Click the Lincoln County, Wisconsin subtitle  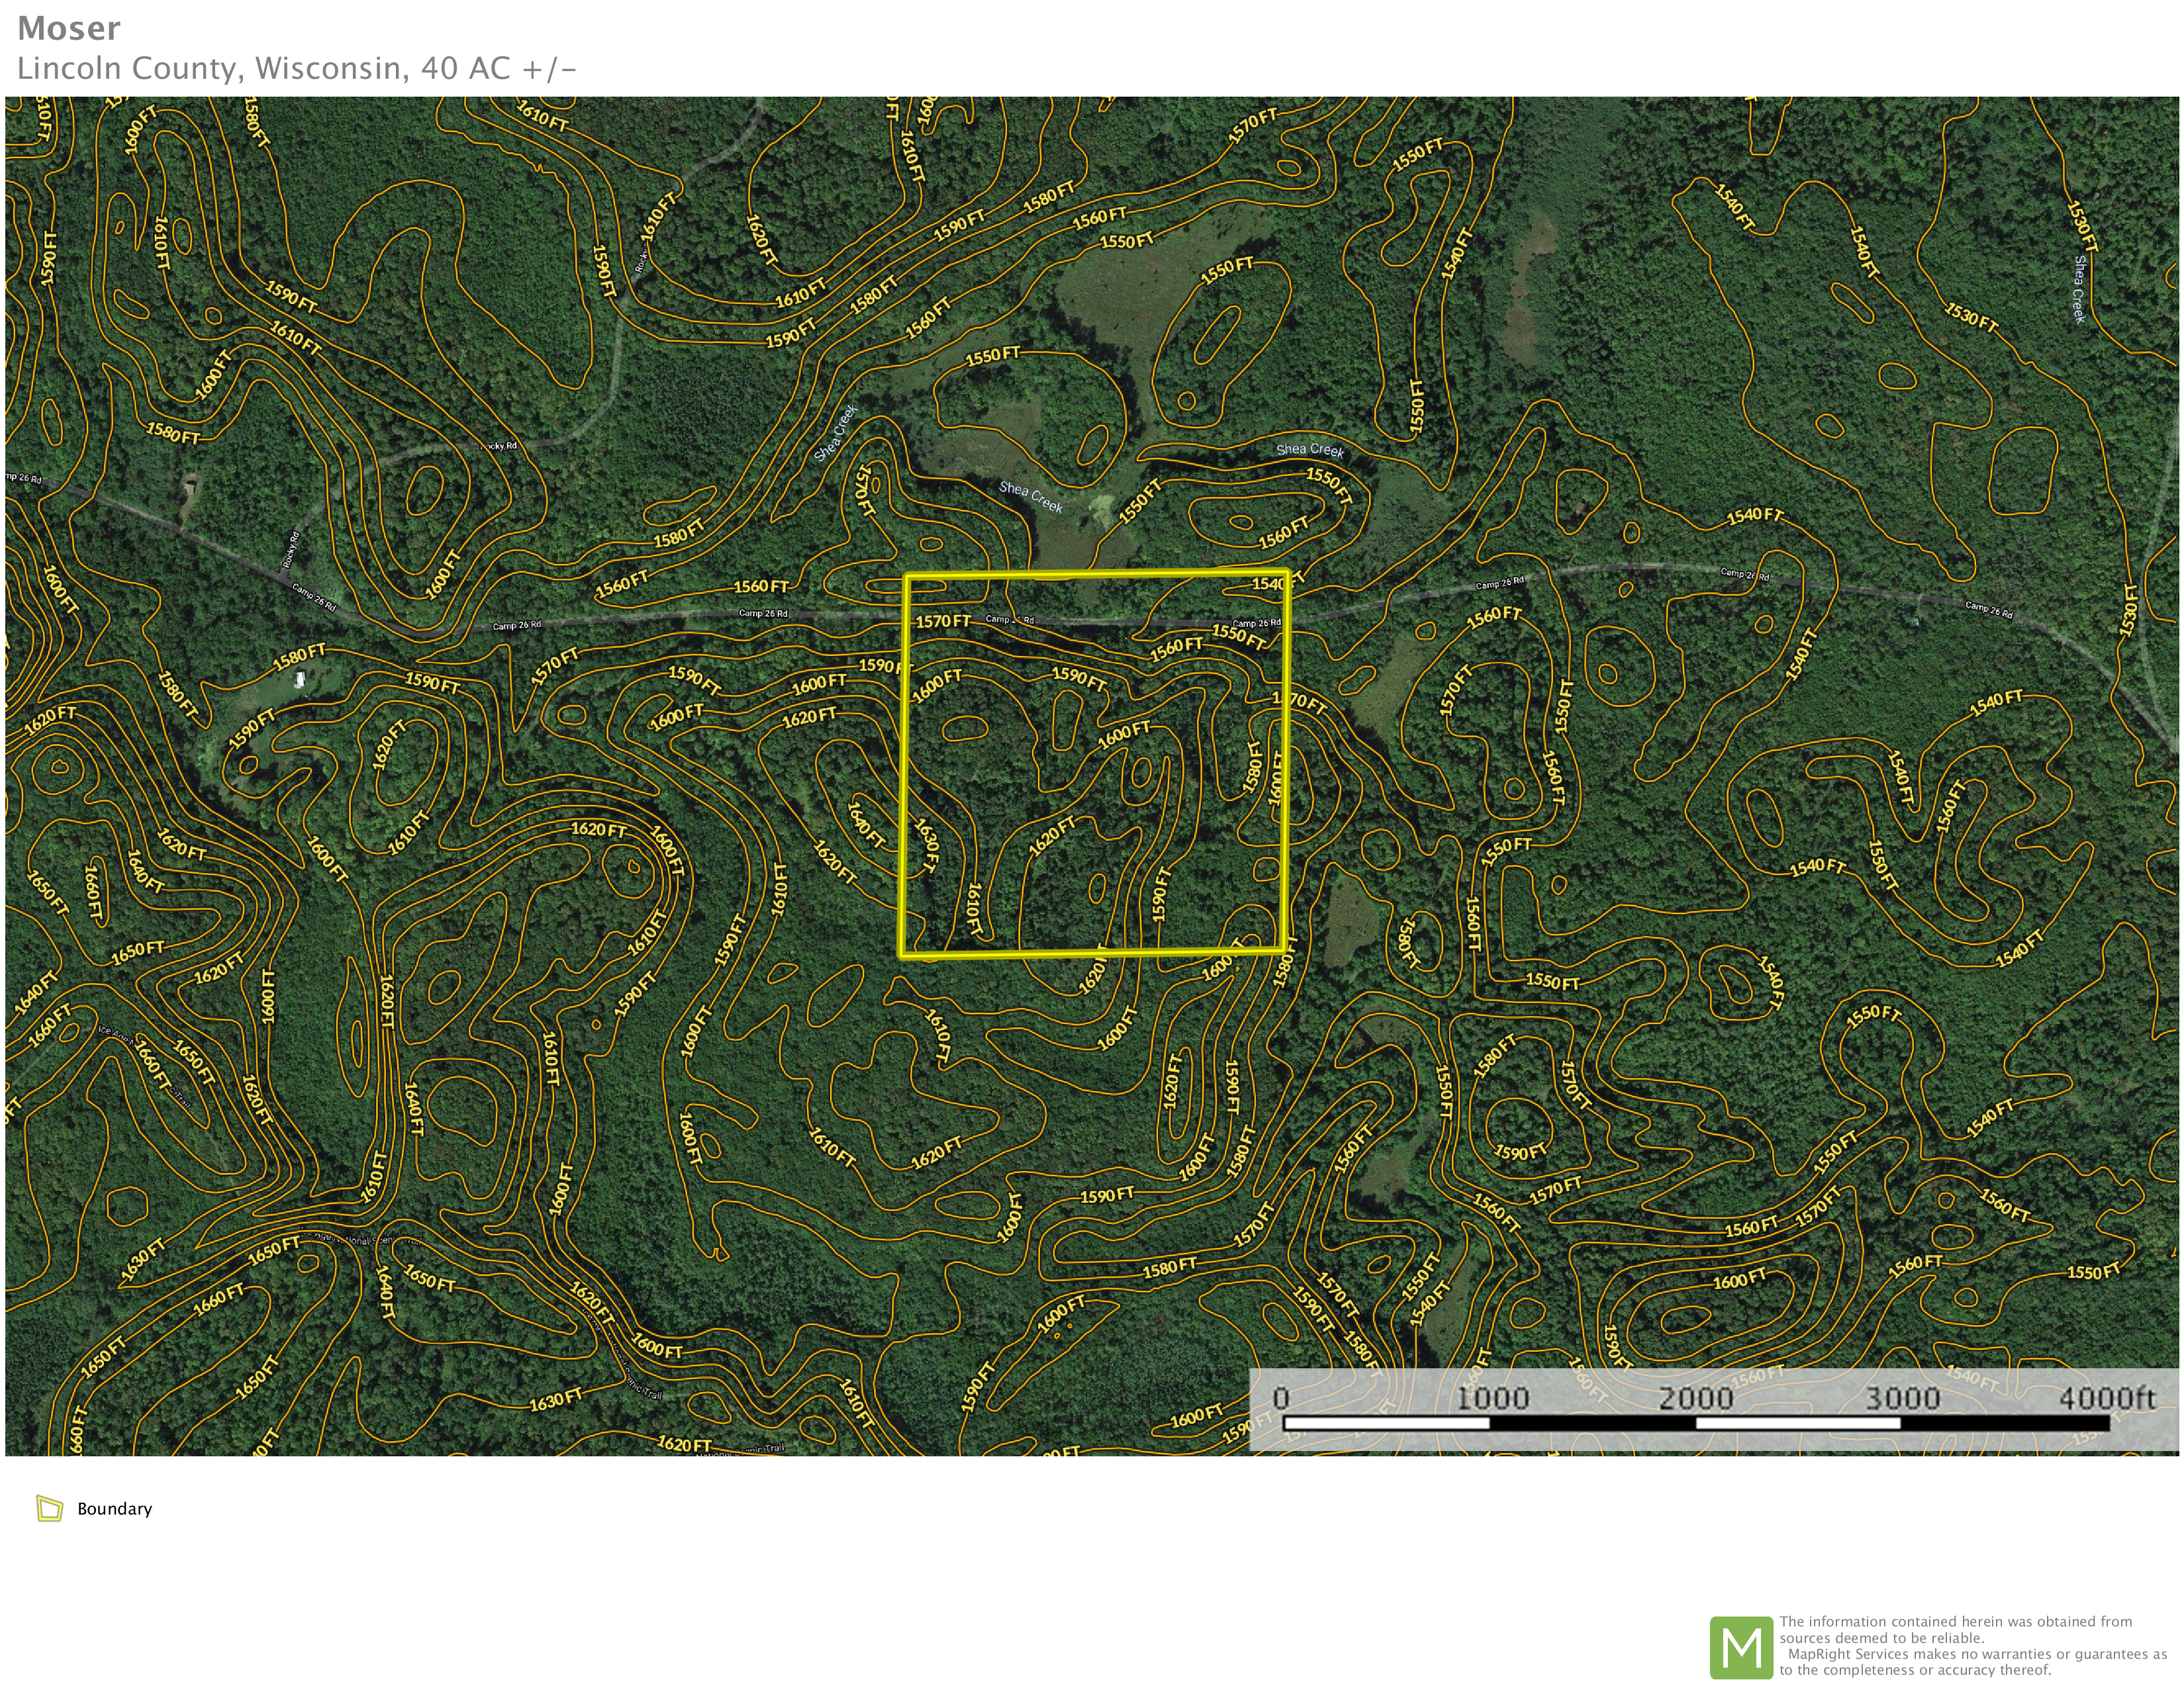tap(296, 68)
